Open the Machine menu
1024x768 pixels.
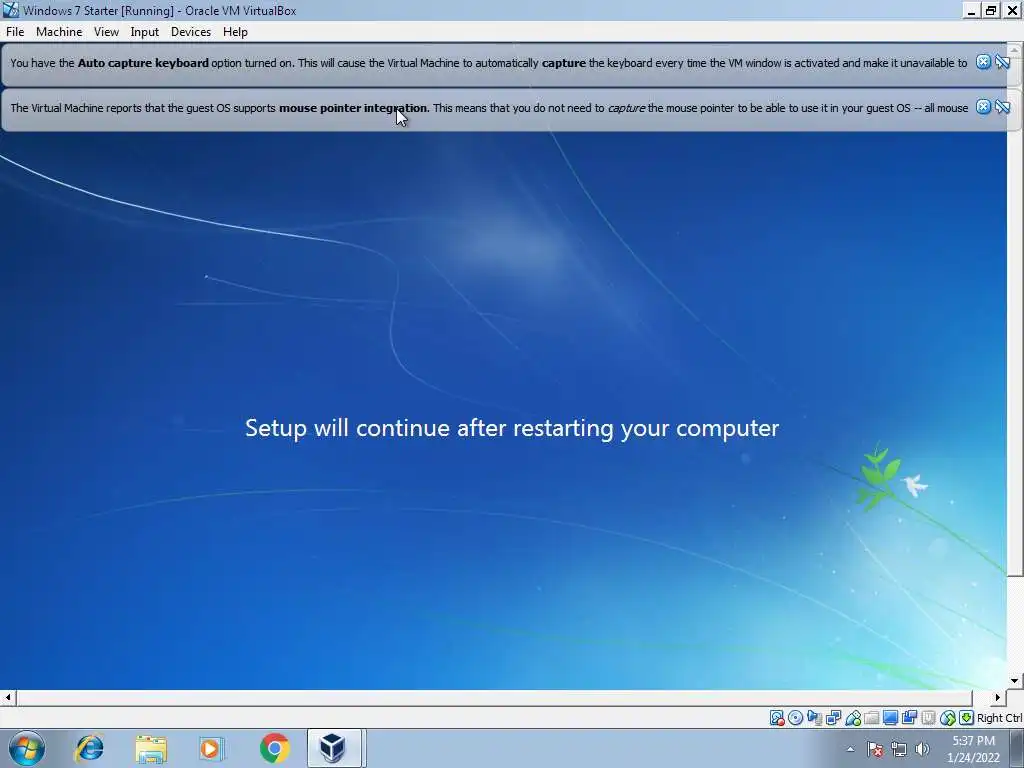[x=59, y=32]
